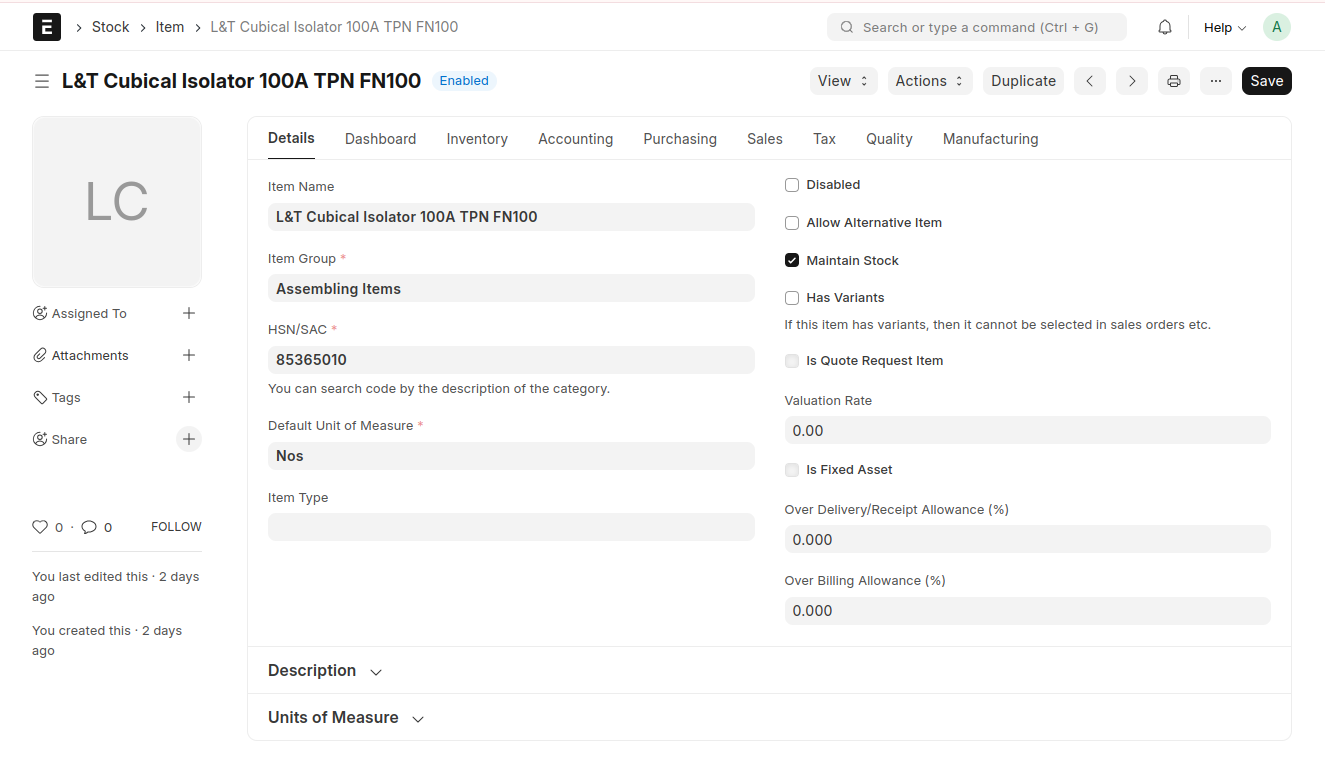Click the ERPNext home logo icon
The width and height of the screenshot is (1325, 761).
[47, 27]
